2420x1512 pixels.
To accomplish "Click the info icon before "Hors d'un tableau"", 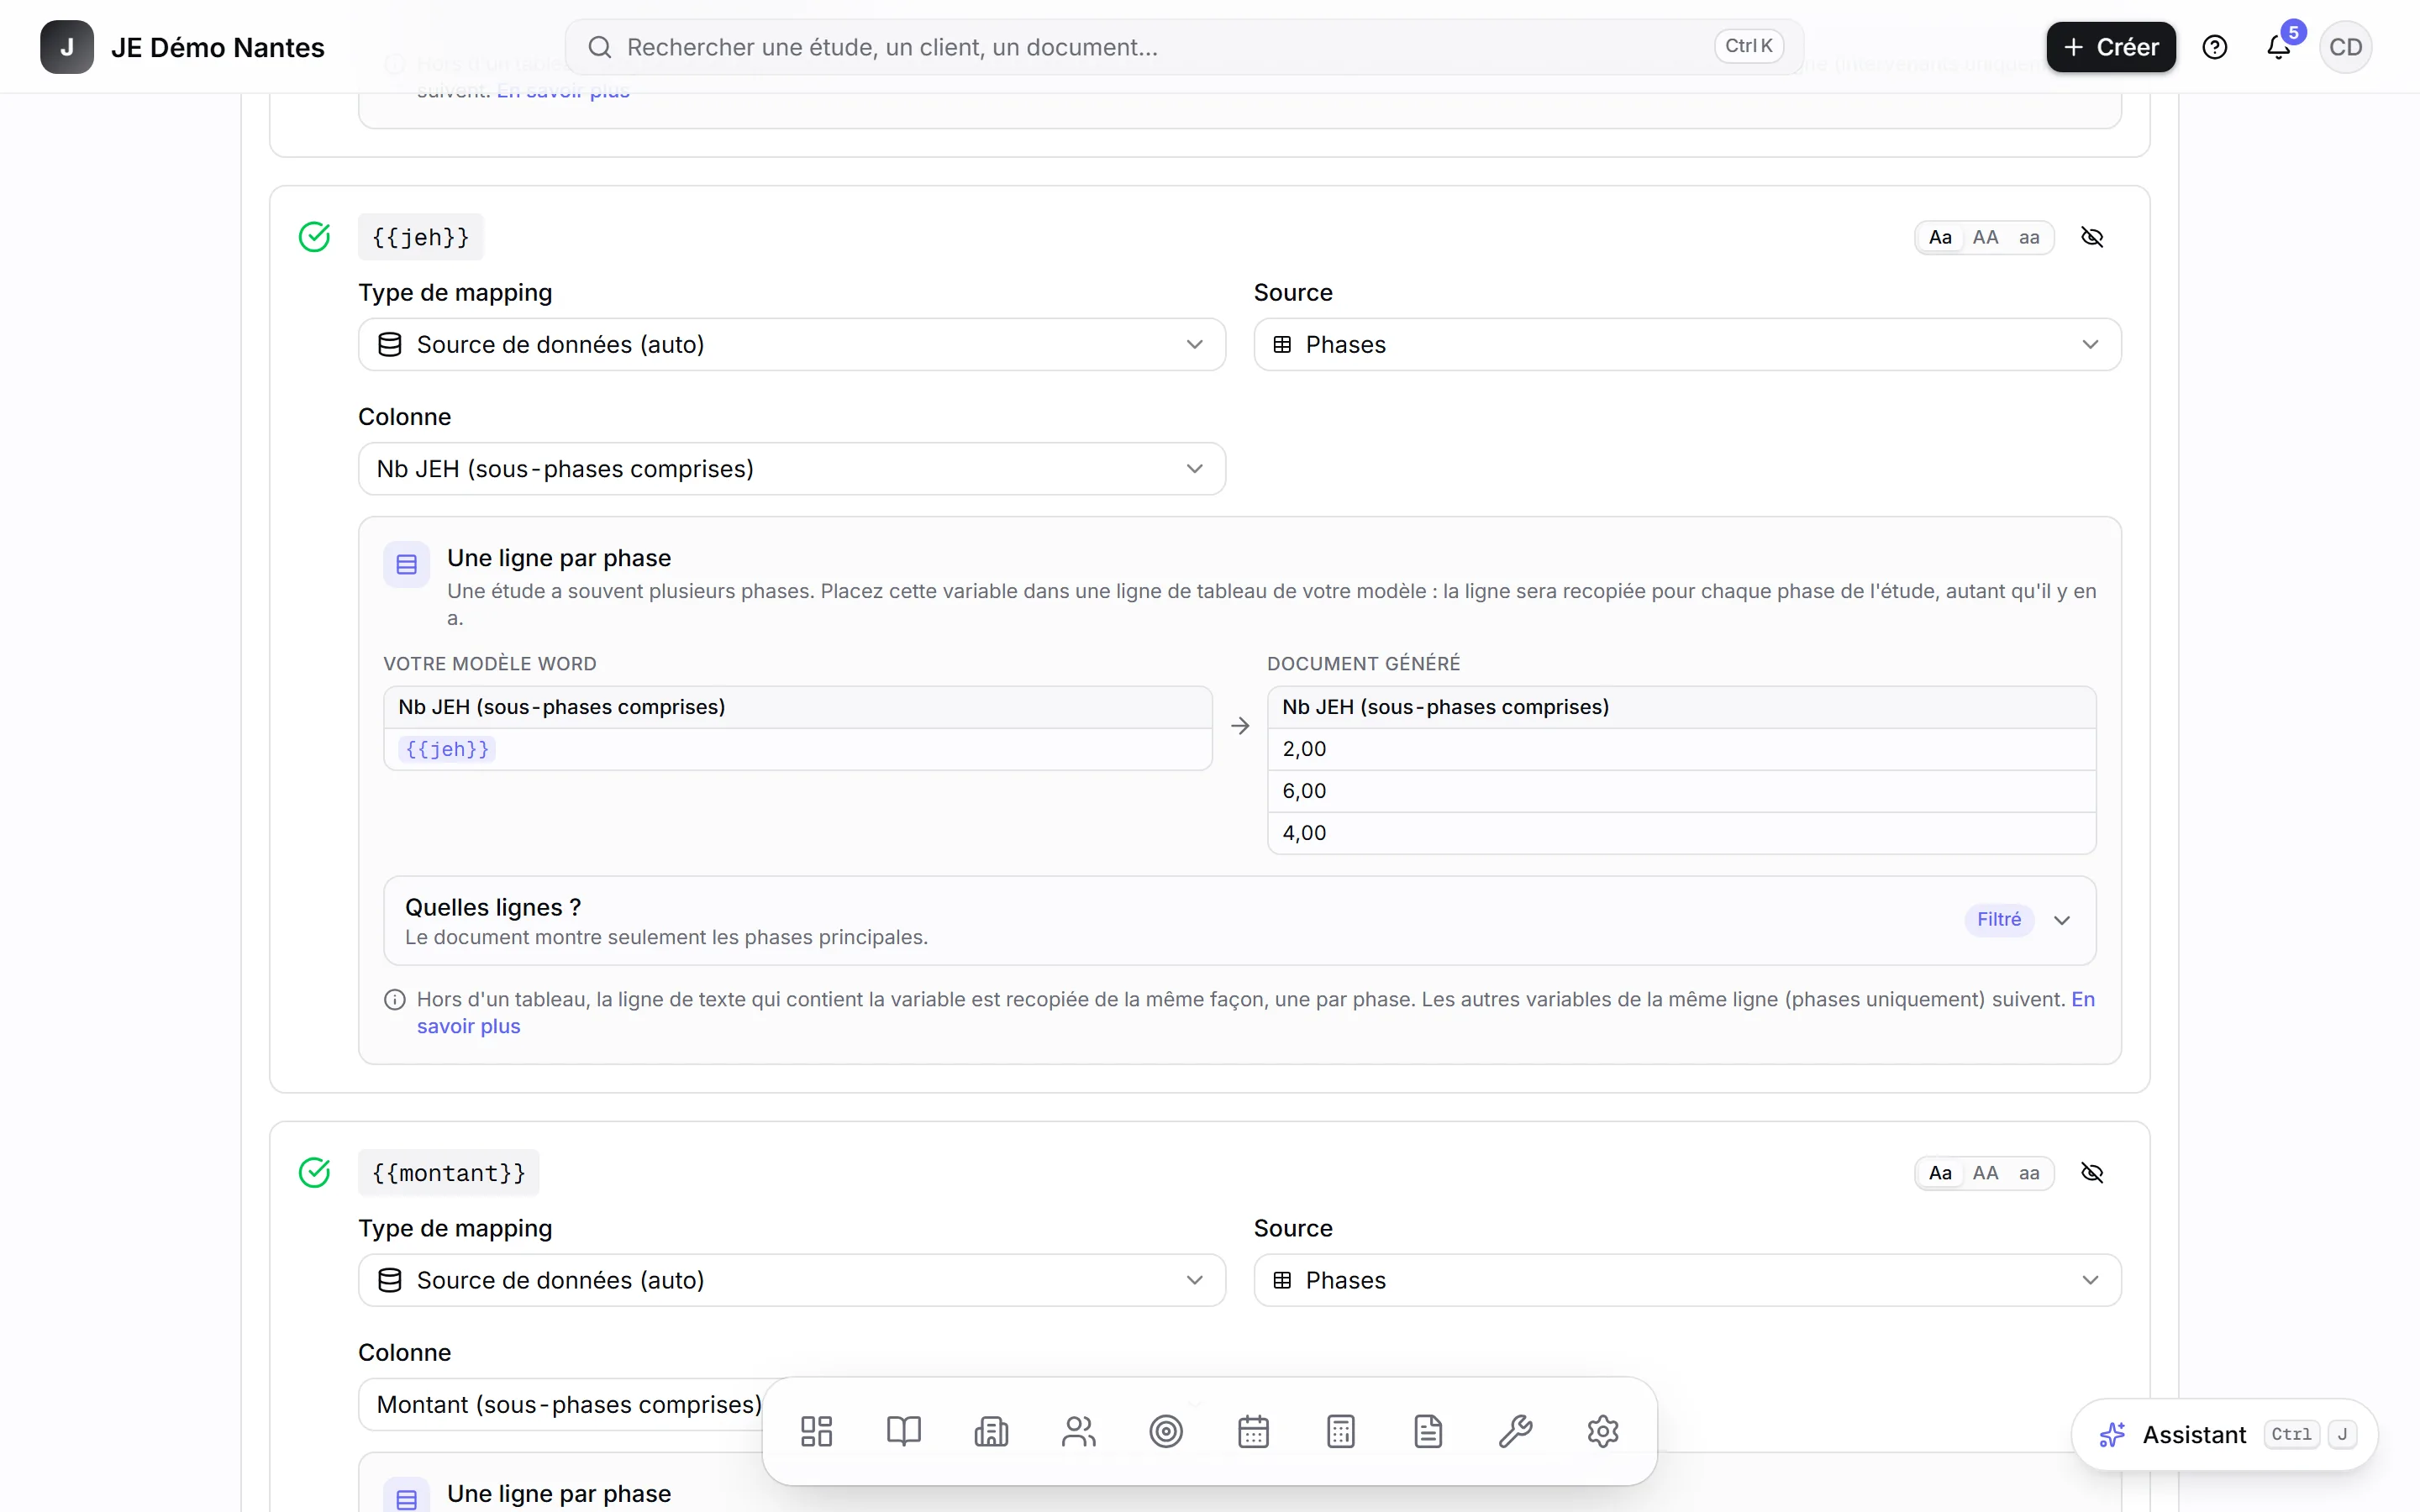I will click(395, 1000).
